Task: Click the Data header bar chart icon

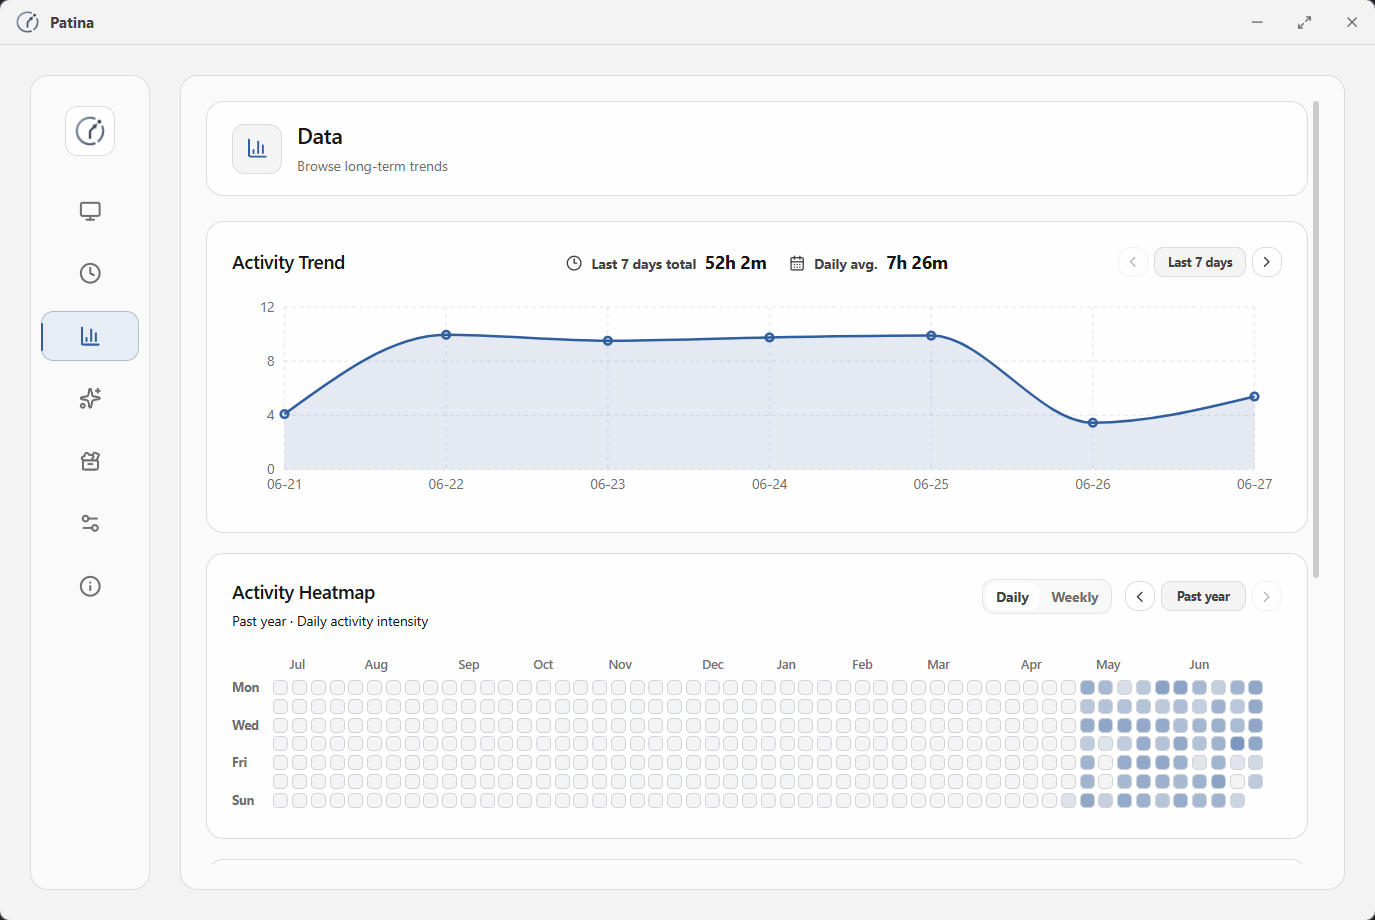Action: tap(257, 149)
